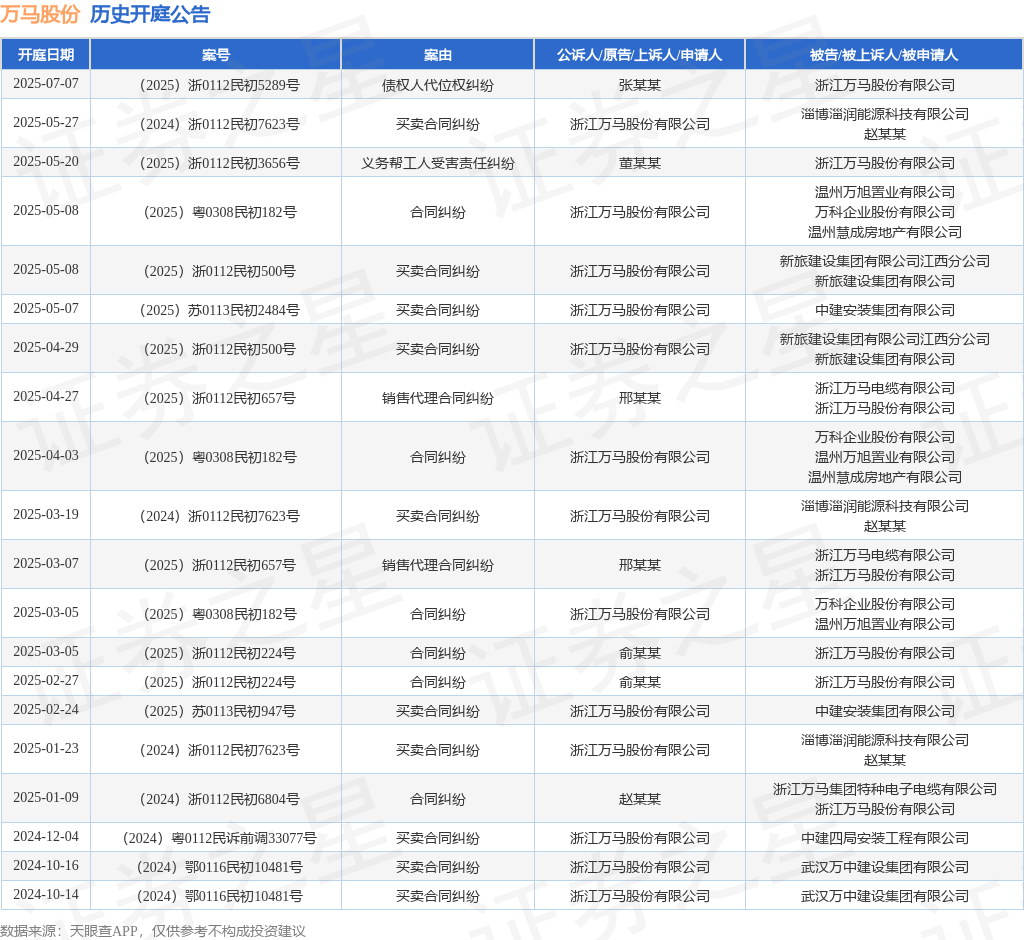This screenshot has width=1024, height=940.
Task: Click the 被告/被上诉人/被申请人 column header
Action: [884, 55]
